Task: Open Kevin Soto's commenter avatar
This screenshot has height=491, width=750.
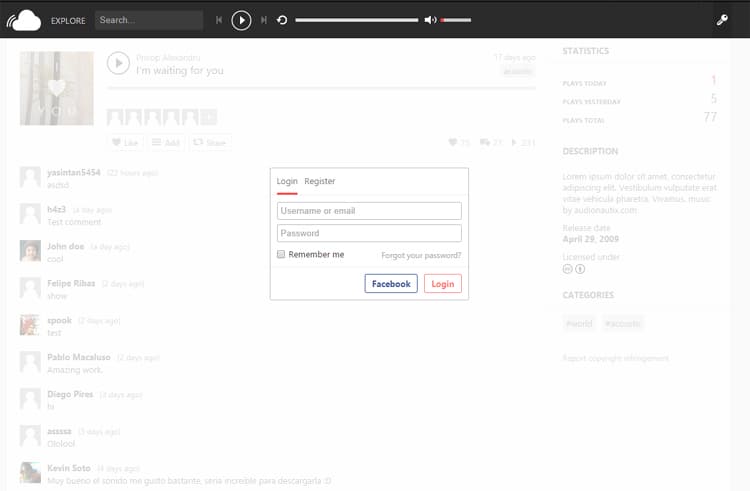Action: [30, 472]
